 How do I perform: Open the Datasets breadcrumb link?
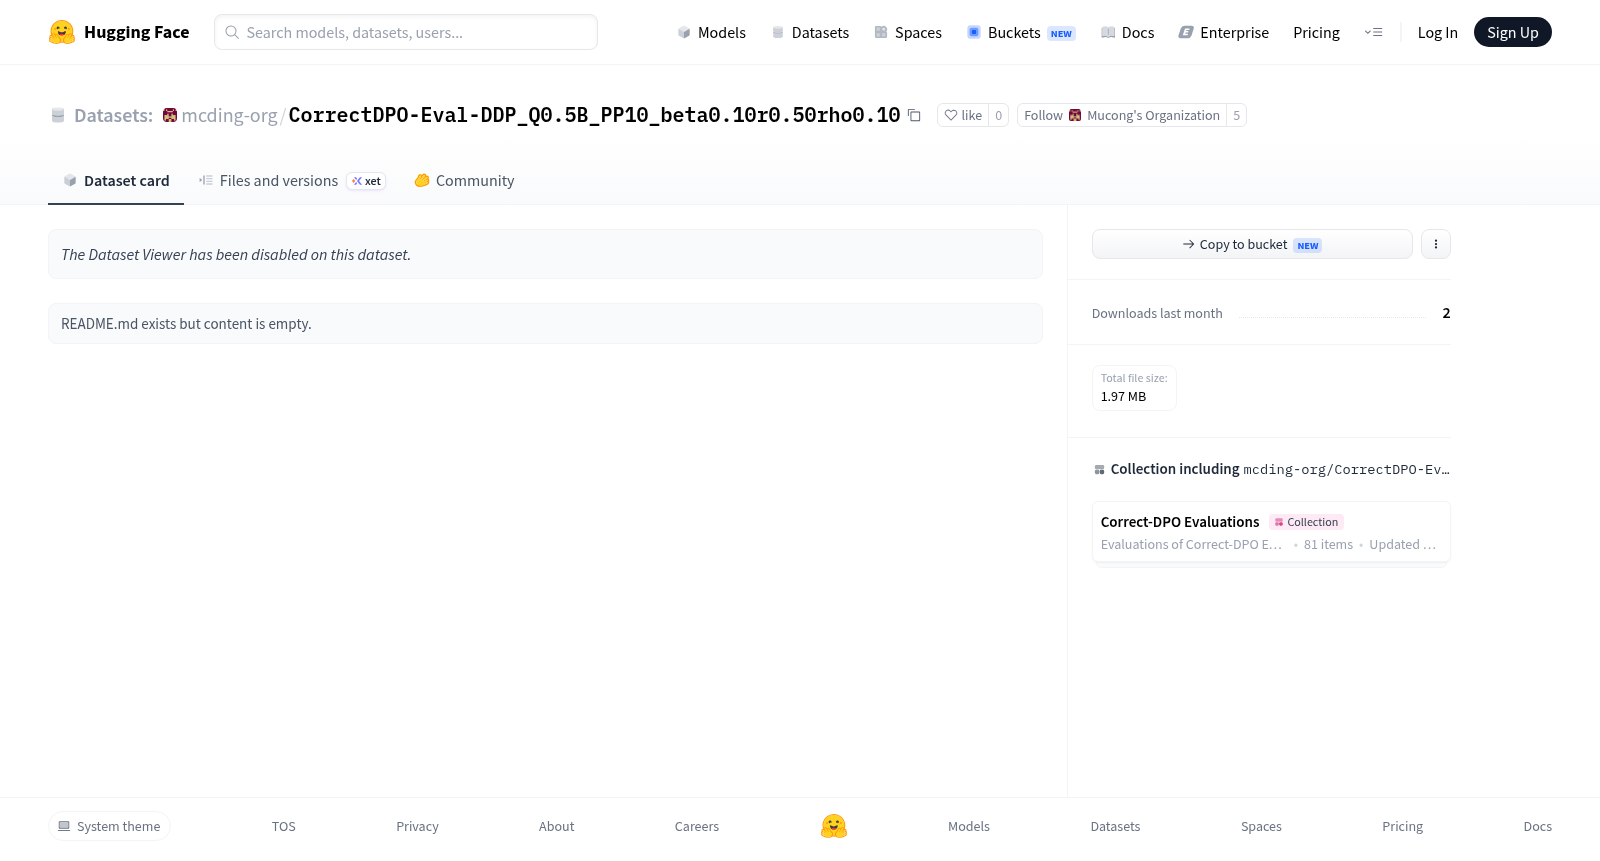113,115
